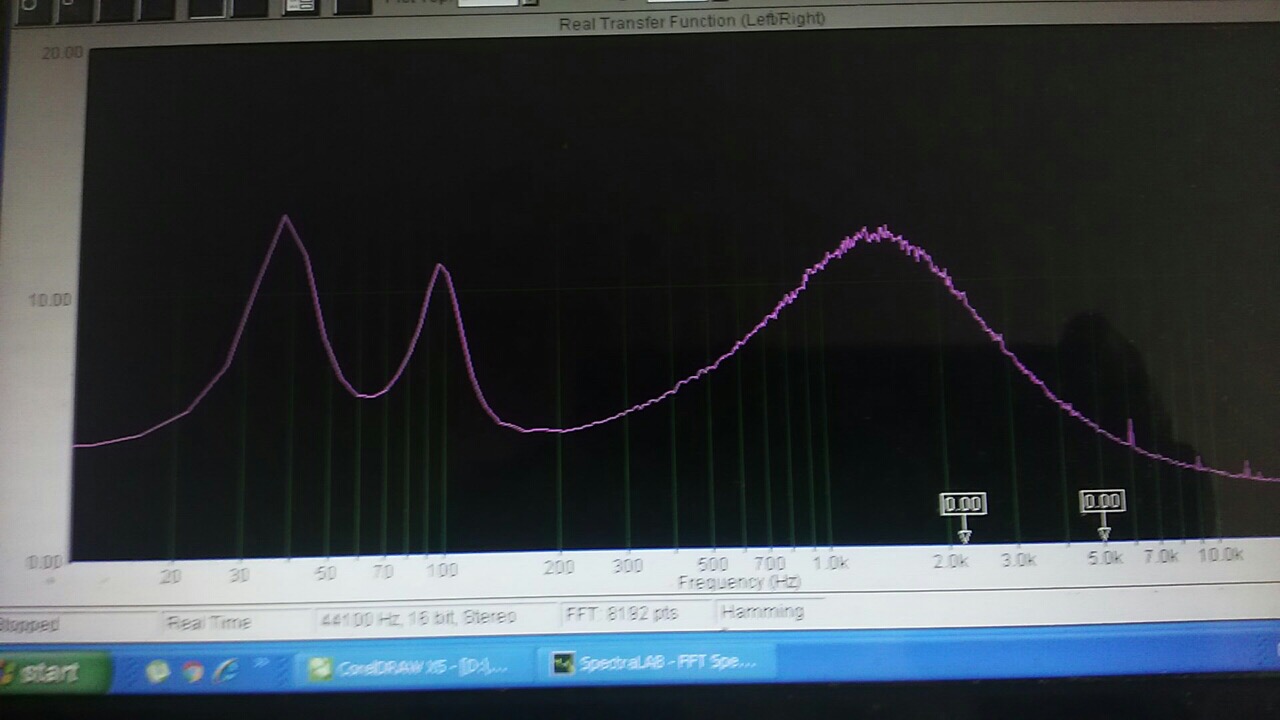Click the 10.0k frequency axis label
Screen dimensions: 1280x720
tap(1221, 554)
